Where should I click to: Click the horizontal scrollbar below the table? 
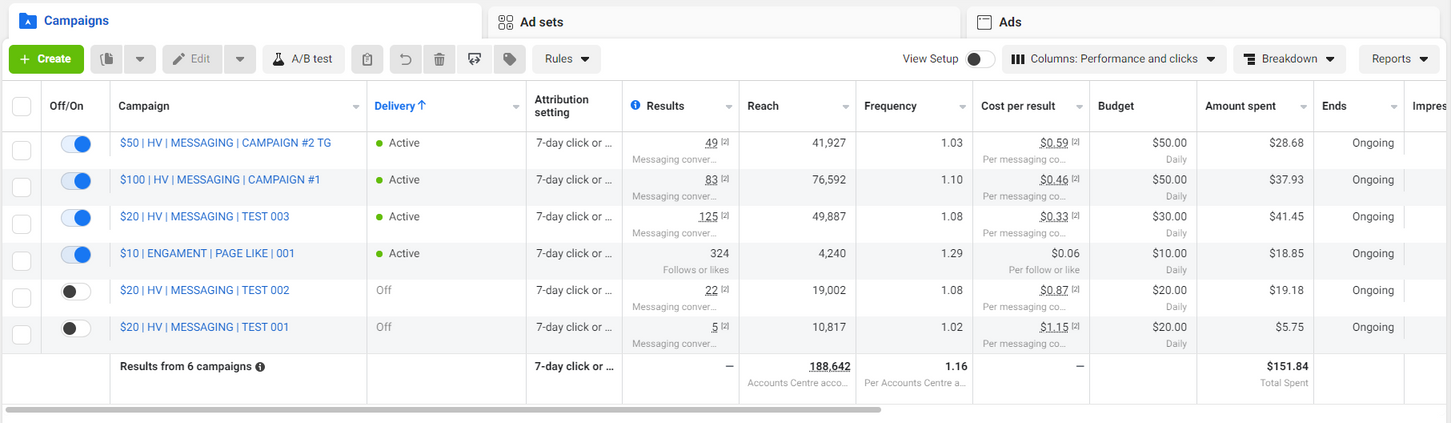[442, 409]
